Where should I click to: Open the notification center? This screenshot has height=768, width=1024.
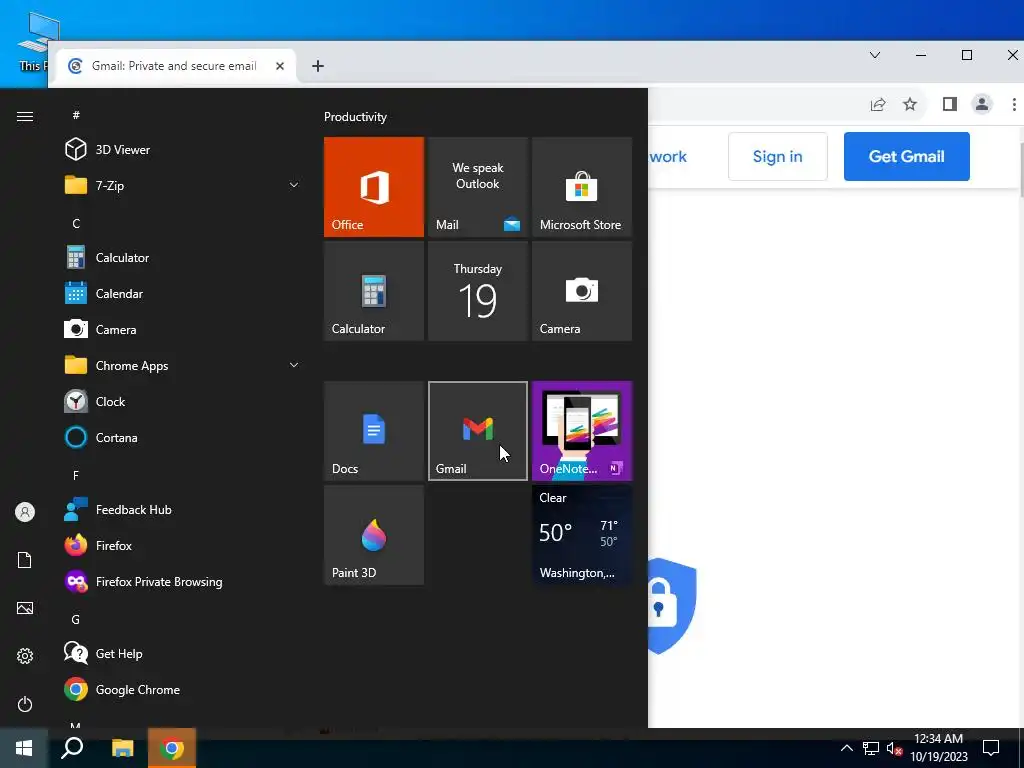pyautogui.click(x=991, y=748)
